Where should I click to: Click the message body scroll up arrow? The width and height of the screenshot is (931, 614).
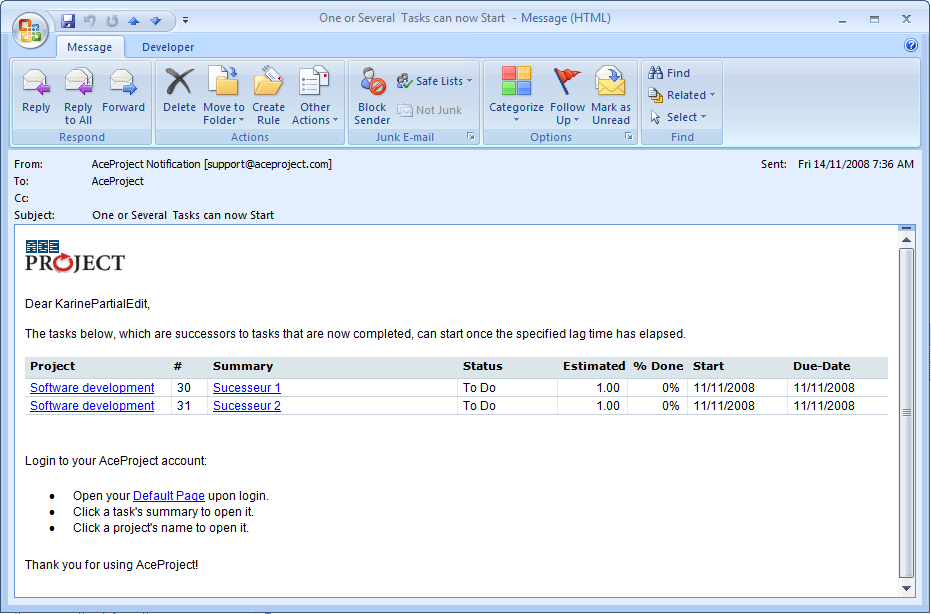coord(906,240)
